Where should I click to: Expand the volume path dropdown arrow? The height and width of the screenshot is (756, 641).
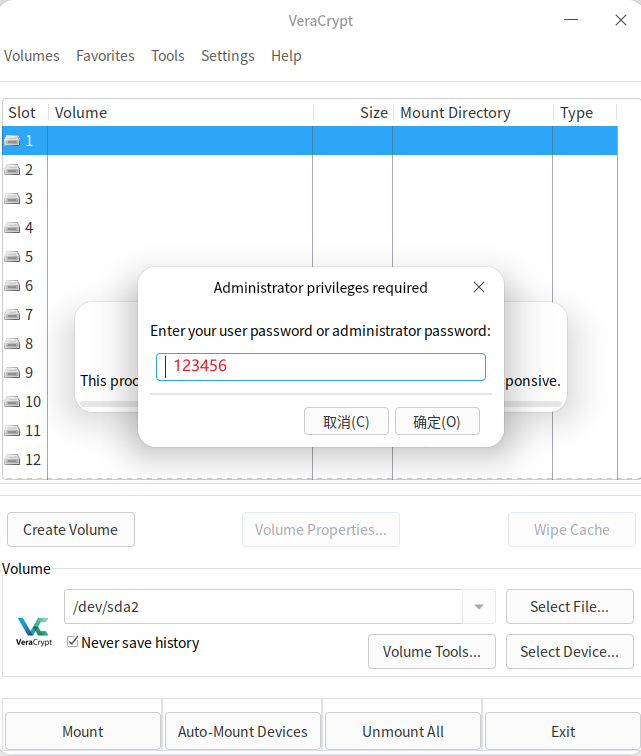point(478,607)
